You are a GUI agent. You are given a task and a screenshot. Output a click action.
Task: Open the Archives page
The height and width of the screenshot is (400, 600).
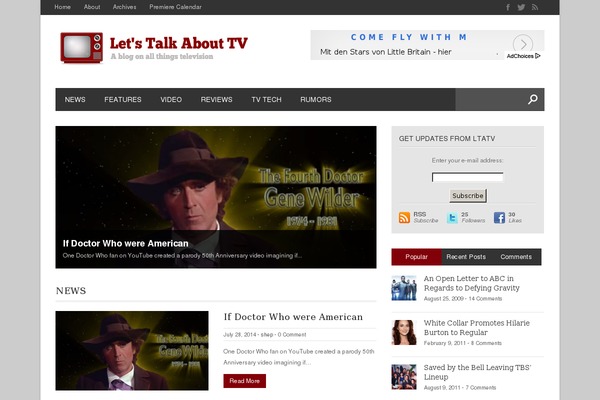tap(124, 7)
